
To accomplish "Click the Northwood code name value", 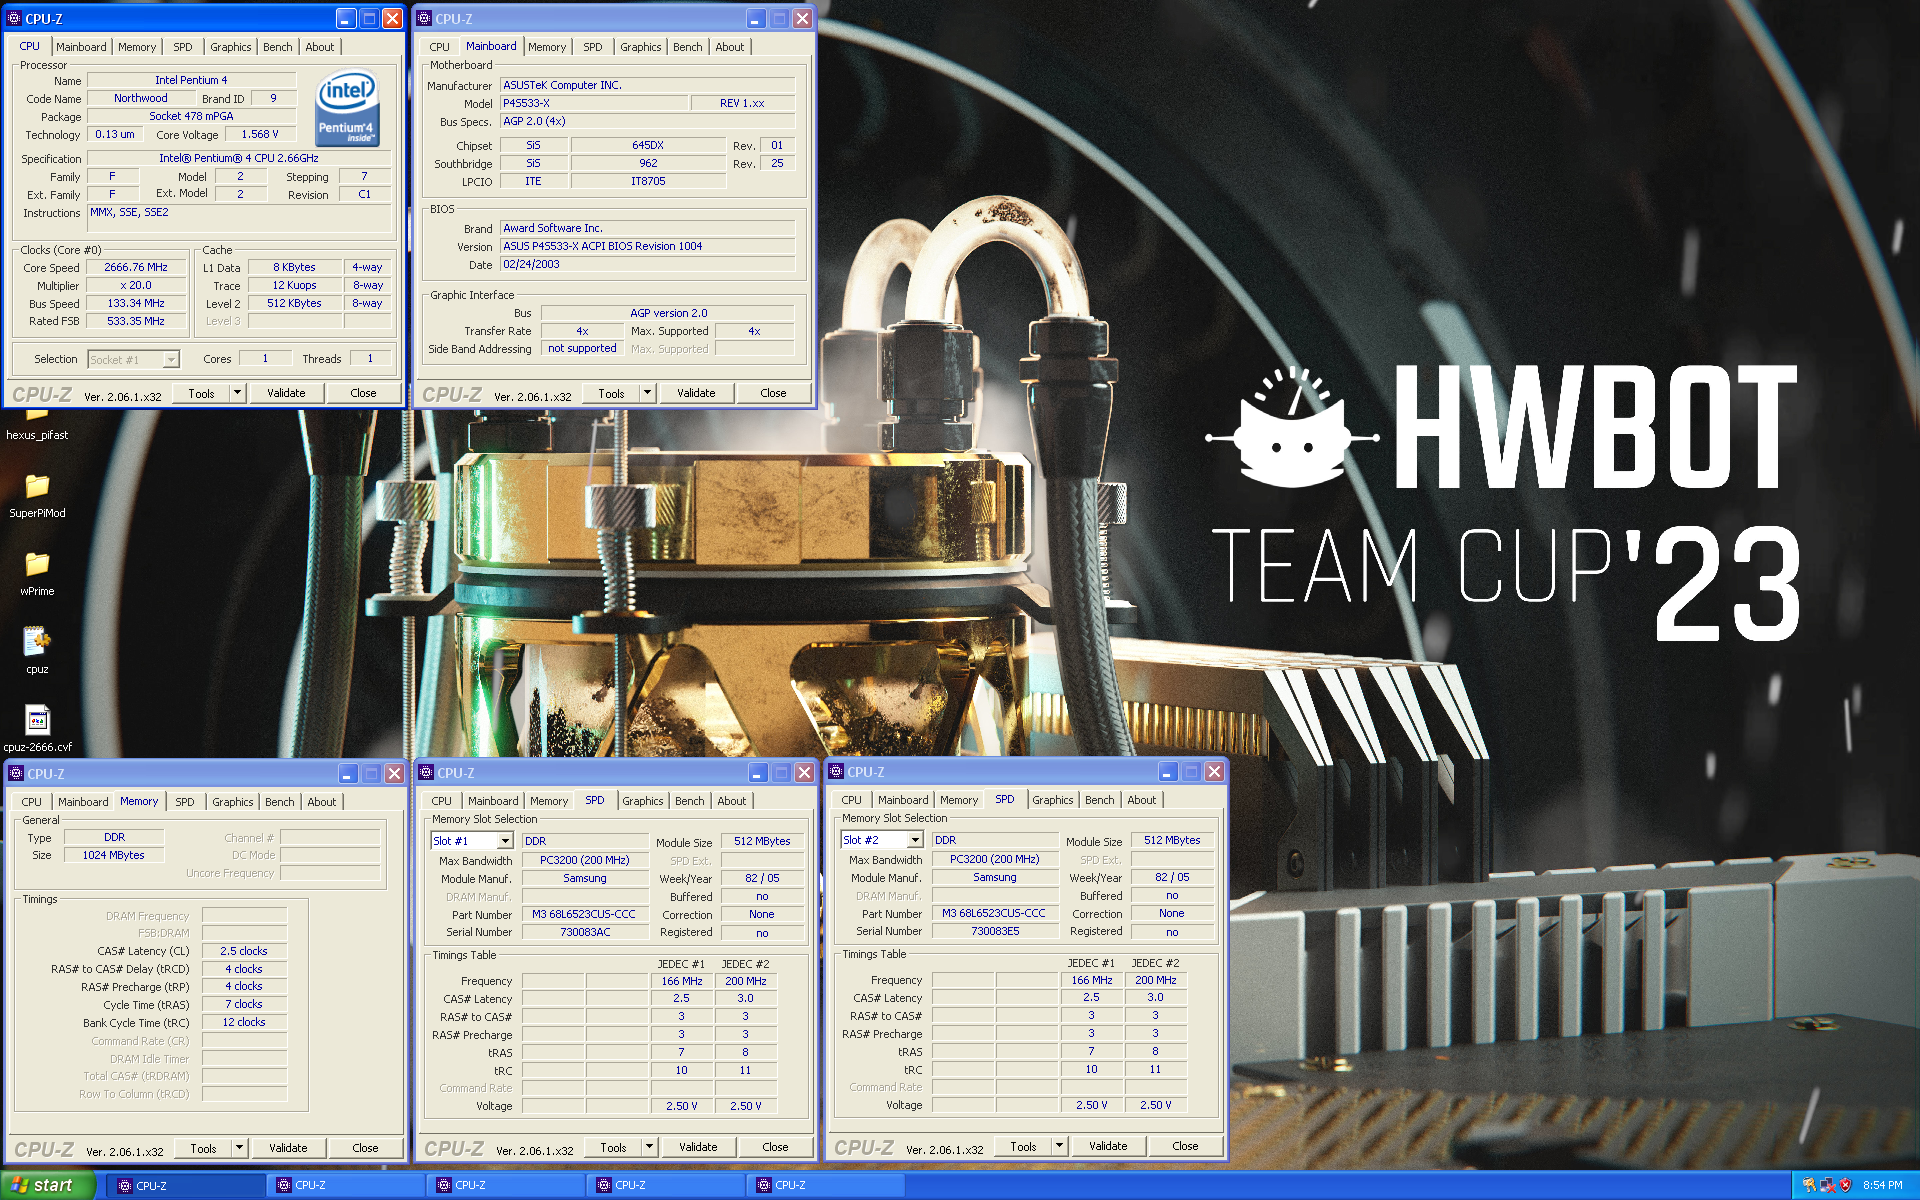I will coord(140,98).
